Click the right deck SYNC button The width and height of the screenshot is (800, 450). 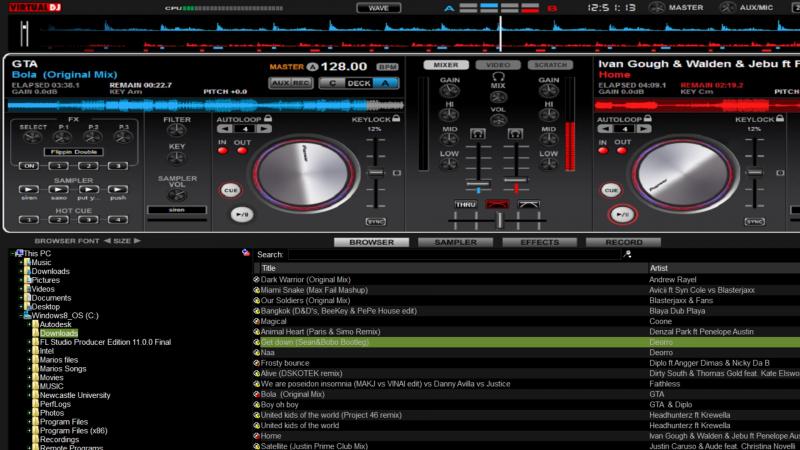[755, 221]
